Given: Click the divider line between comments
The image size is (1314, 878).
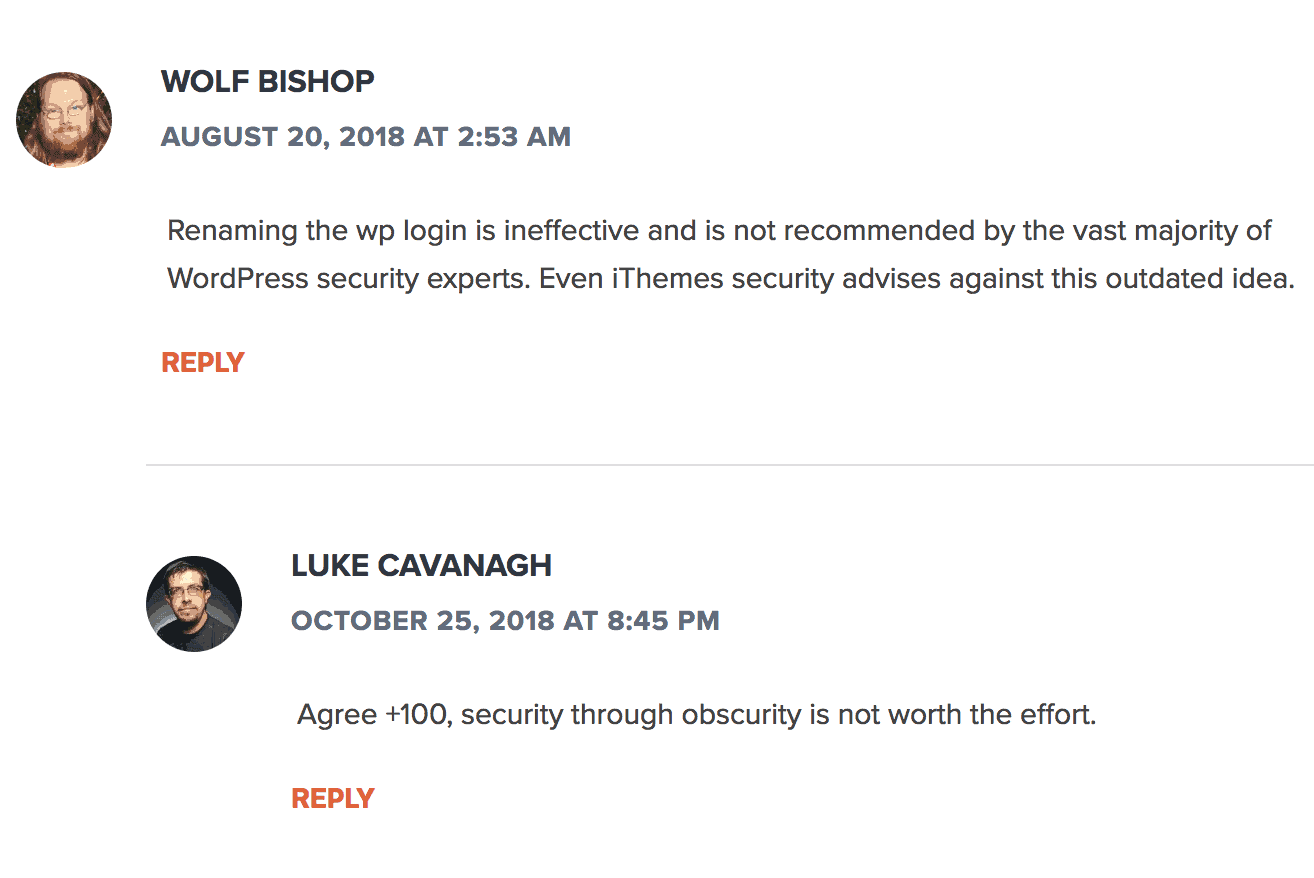Looking at the screenshot, I should pyautogui.click(x=730, y=465).
